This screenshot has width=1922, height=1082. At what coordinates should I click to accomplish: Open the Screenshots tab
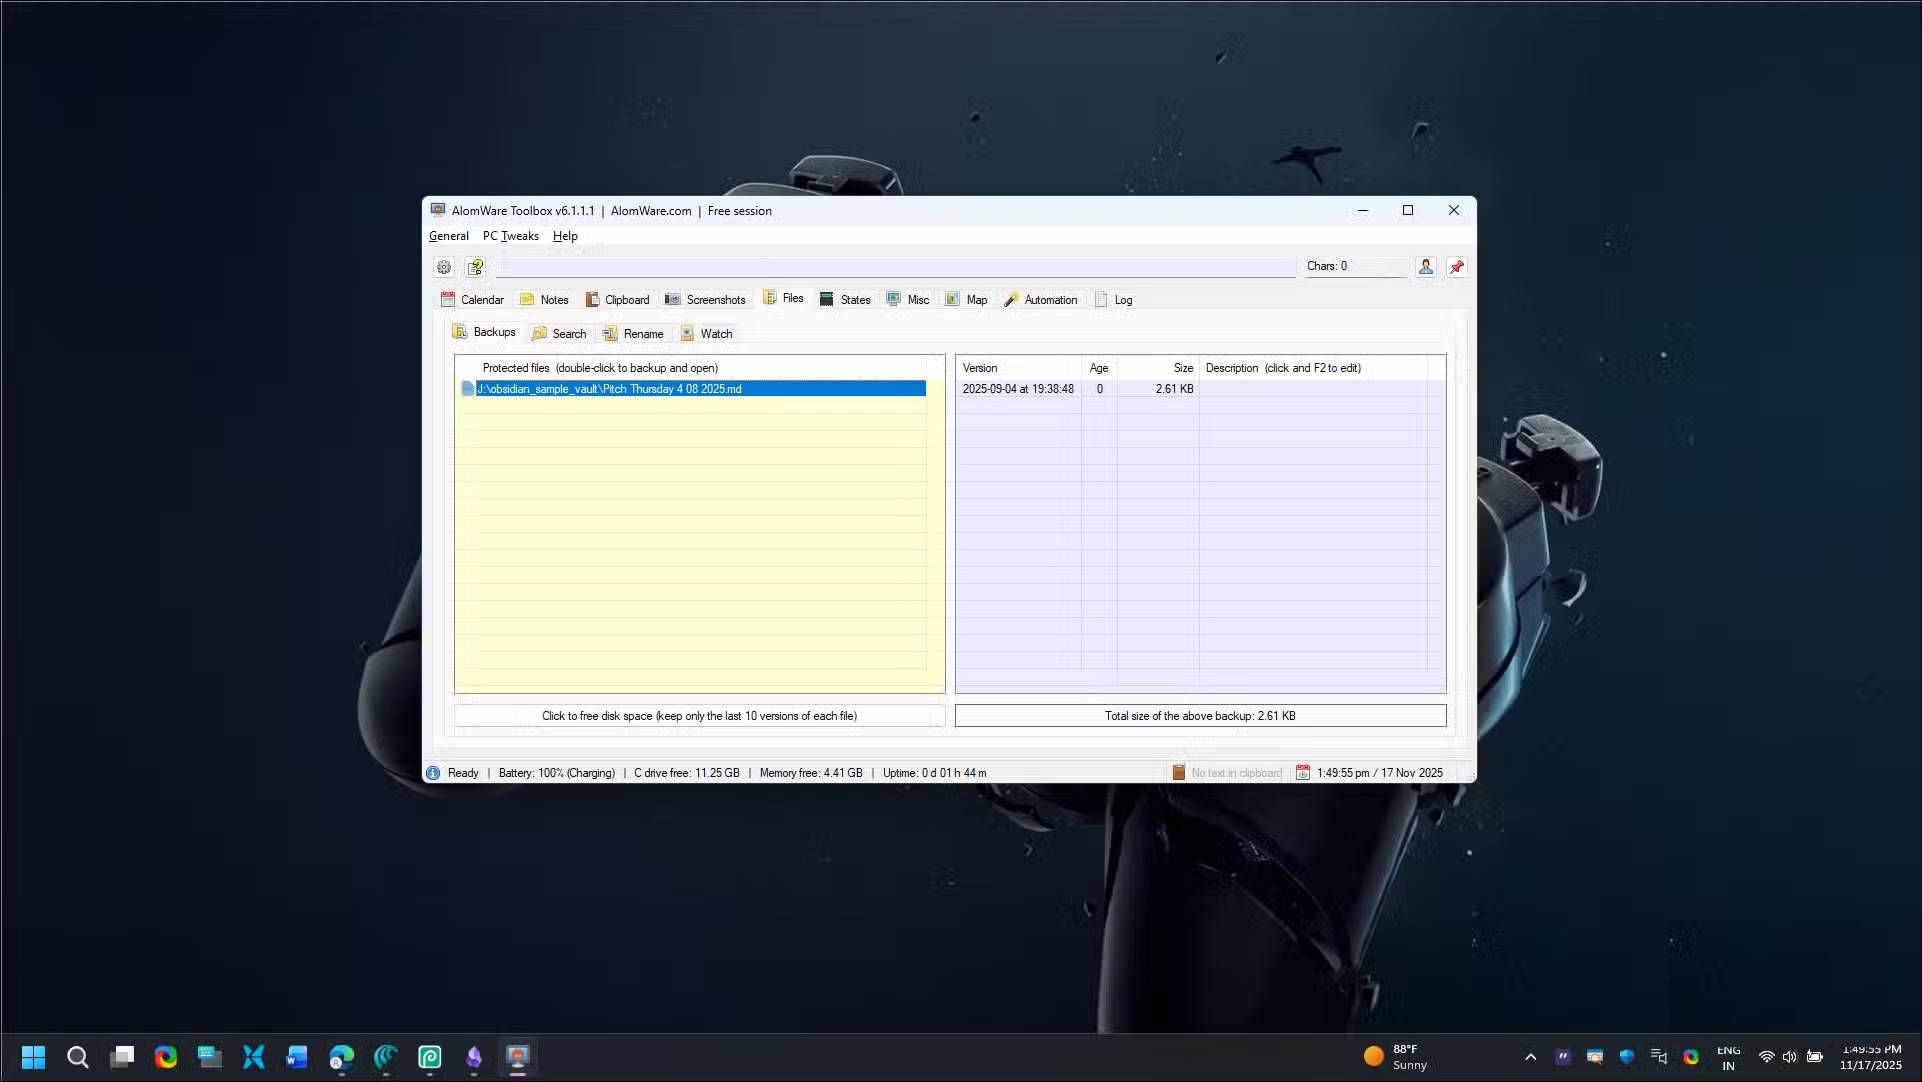[x=705, y=300]
